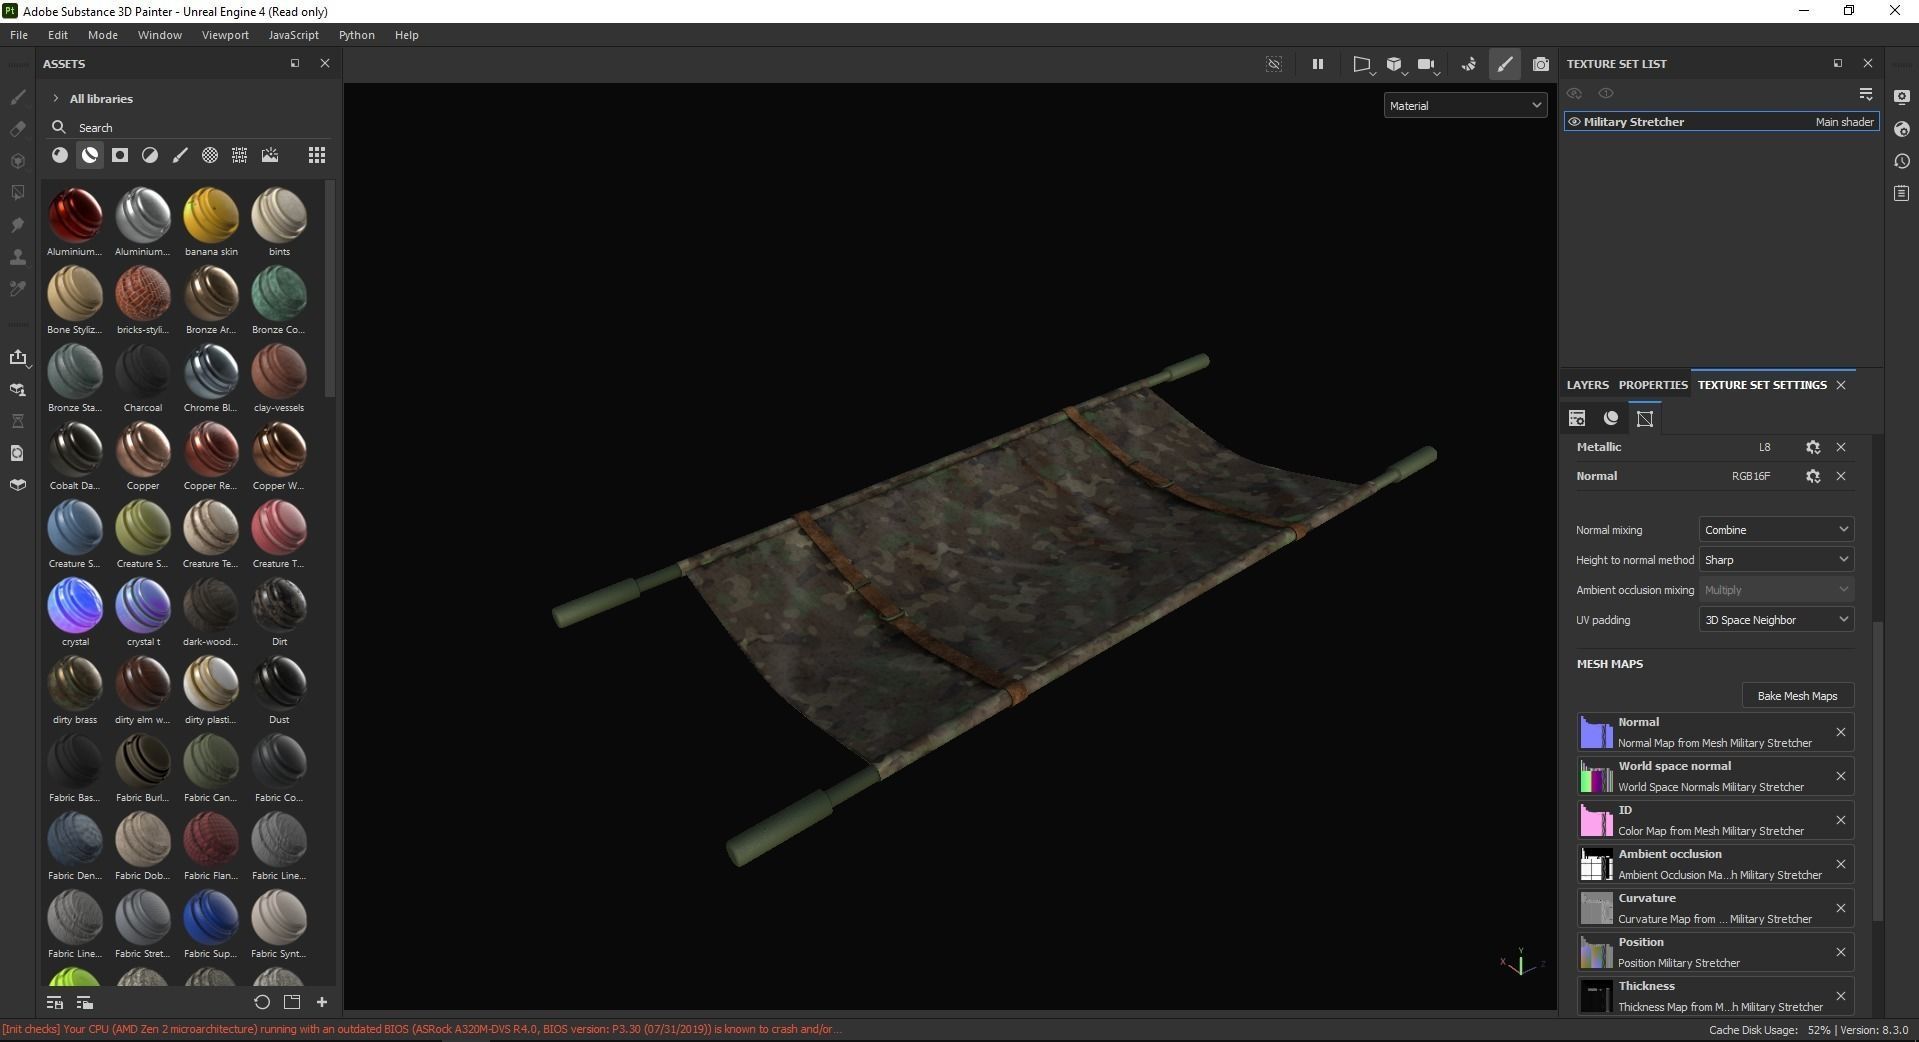The image size is (1919, 1042).
Task: Open Texture Set List settings menu
Action: [x=1866, y=93]
